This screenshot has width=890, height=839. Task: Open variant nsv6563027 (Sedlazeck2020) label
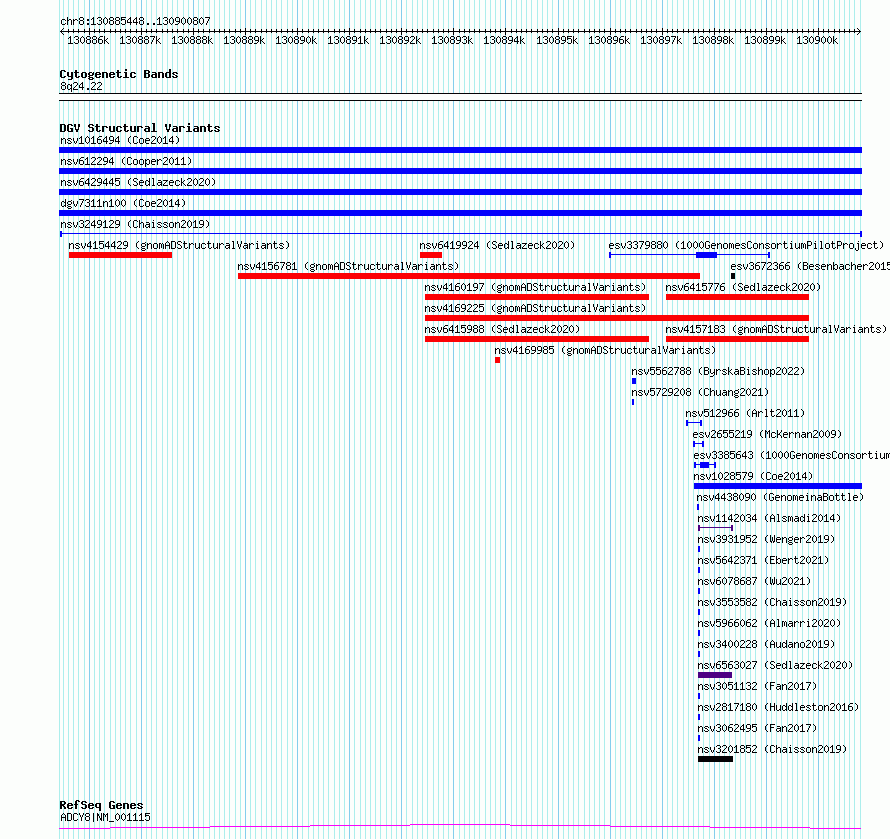click(x=775, y=665)
